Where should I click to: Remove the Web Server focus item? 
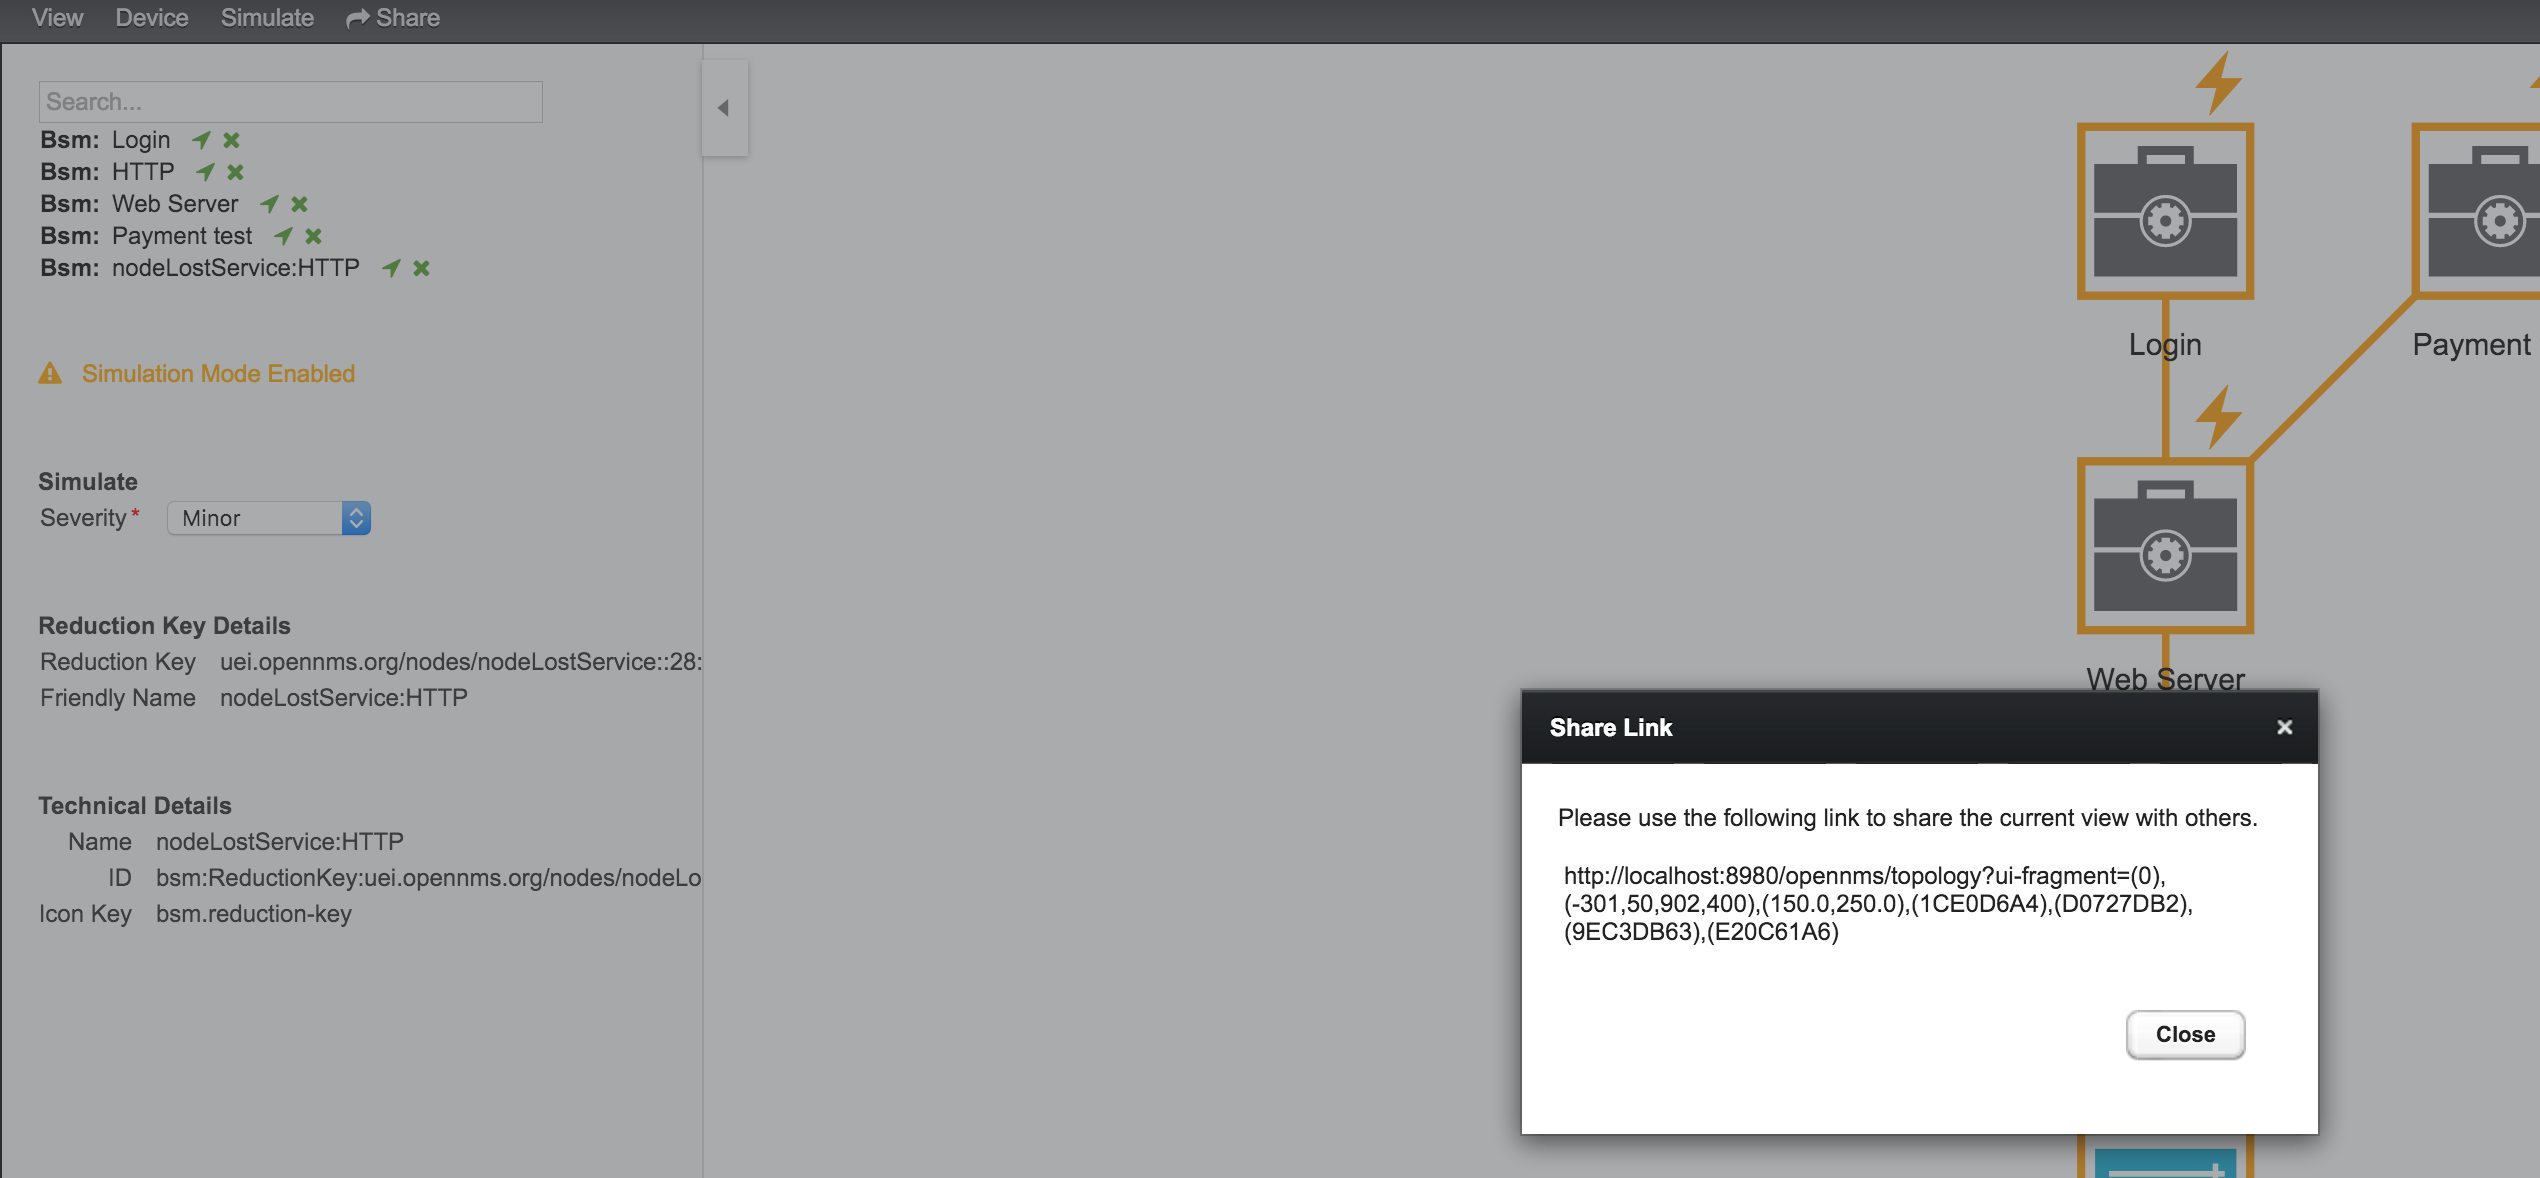coord(299,204)
